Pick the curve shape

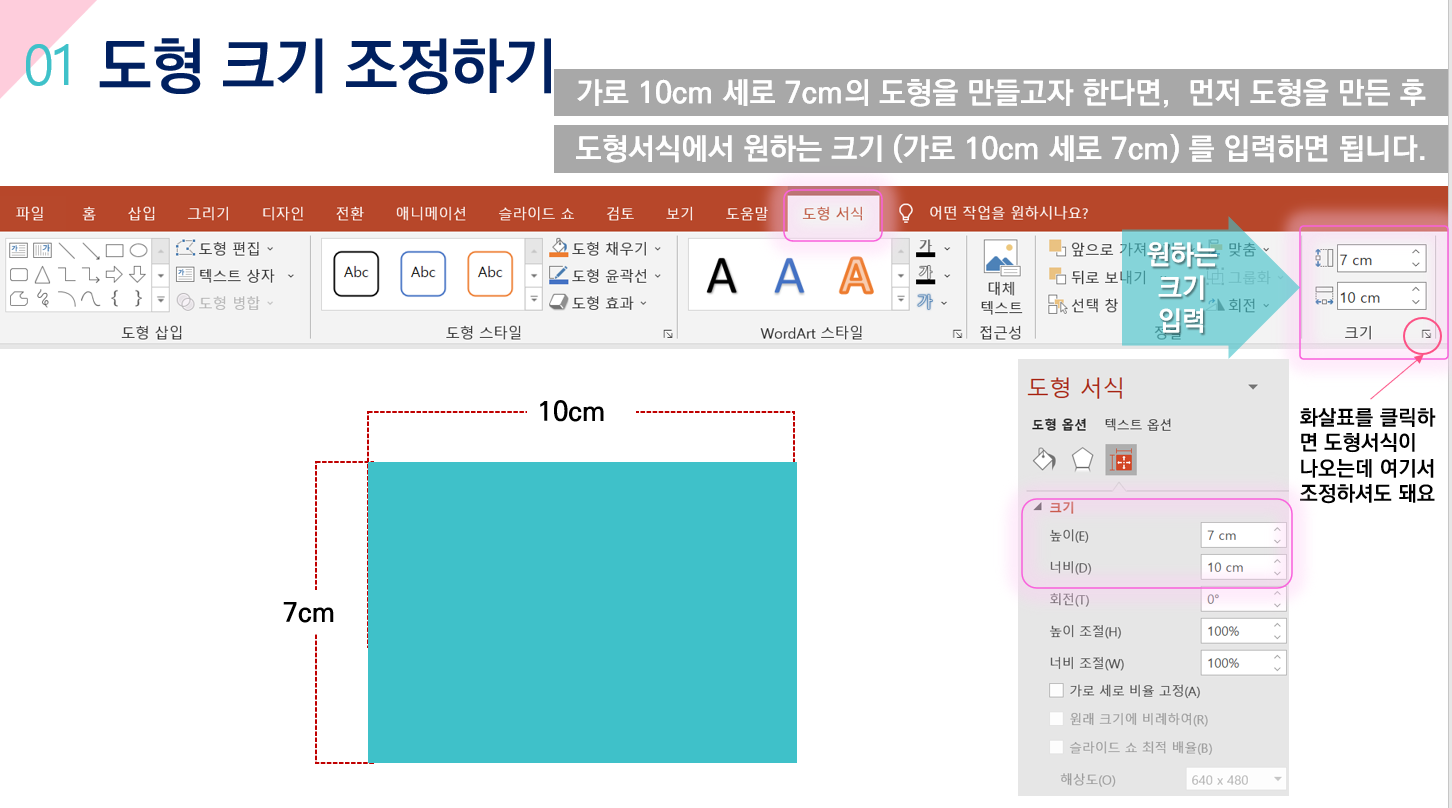point(90,298)
